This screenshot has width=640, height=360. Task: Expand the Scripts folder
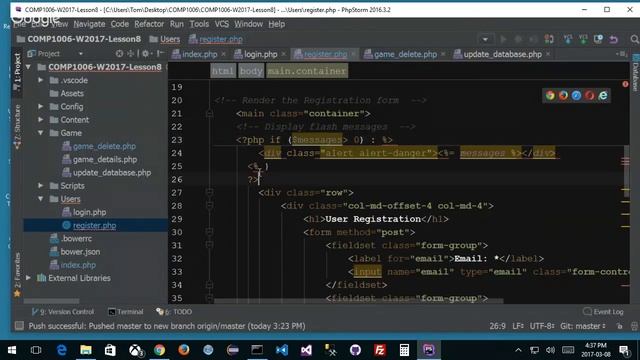click(41, 185)
